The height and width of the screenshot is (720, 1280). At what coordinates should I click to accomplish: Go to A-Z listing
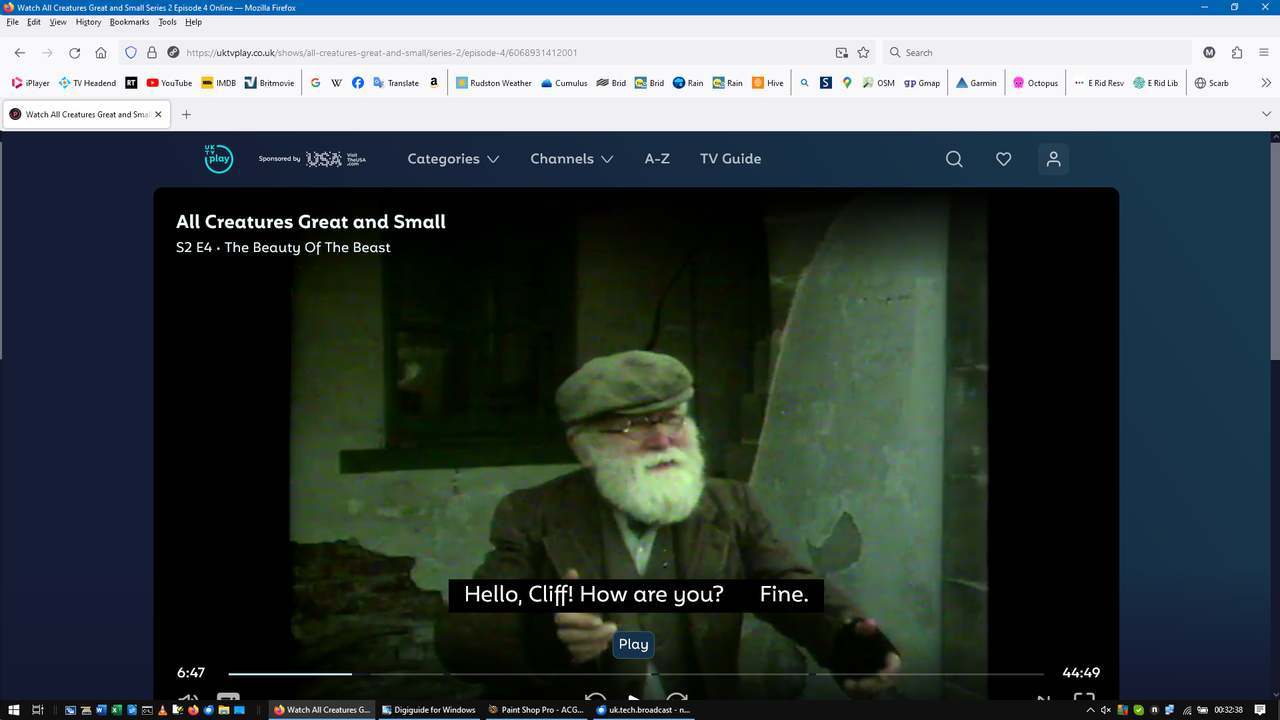pyautogui.click(x=657, y=159)
